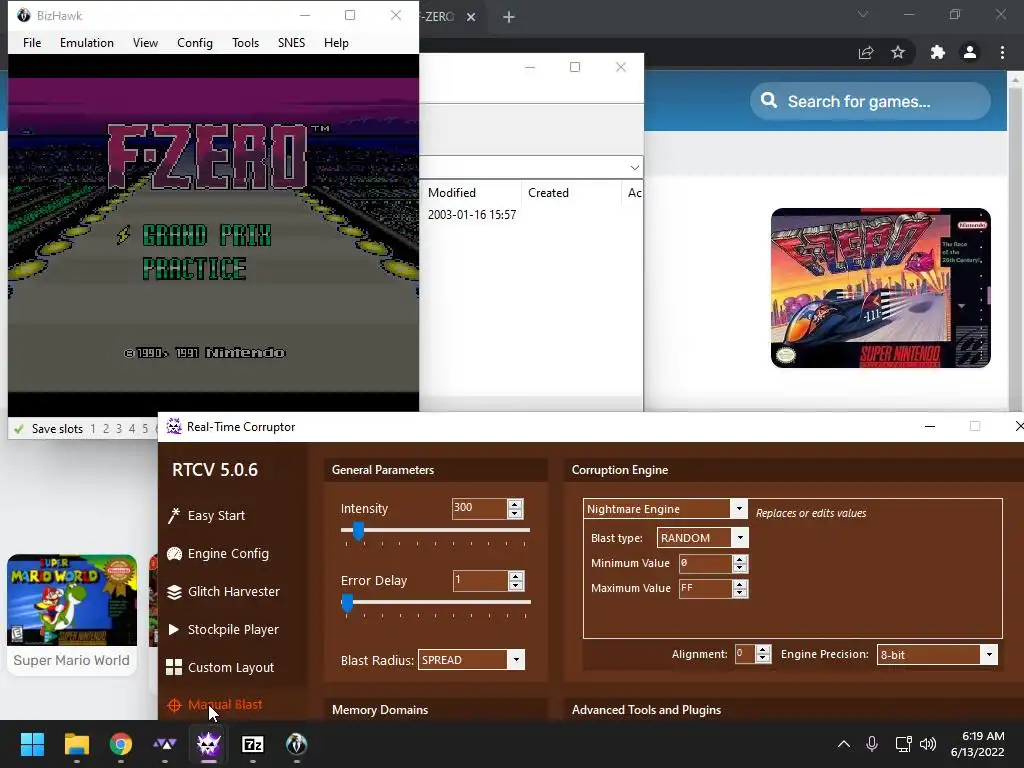This screenshot has height=768, width=1024.
Task: Open the Chrome profile icon
Action: point(970,52)
